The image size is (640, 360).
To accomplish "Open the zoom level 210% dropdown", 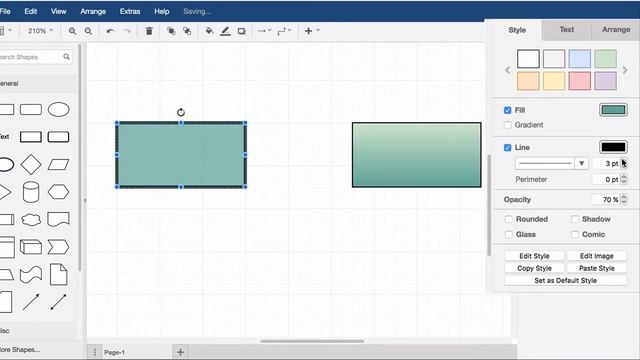I will [40, 31].
